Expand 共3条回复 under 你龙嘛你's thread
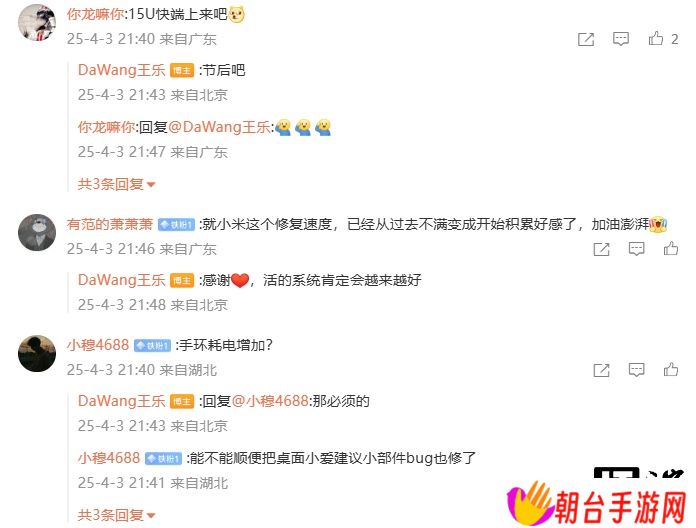Screen dimensions: 696x528 point(116,184)
